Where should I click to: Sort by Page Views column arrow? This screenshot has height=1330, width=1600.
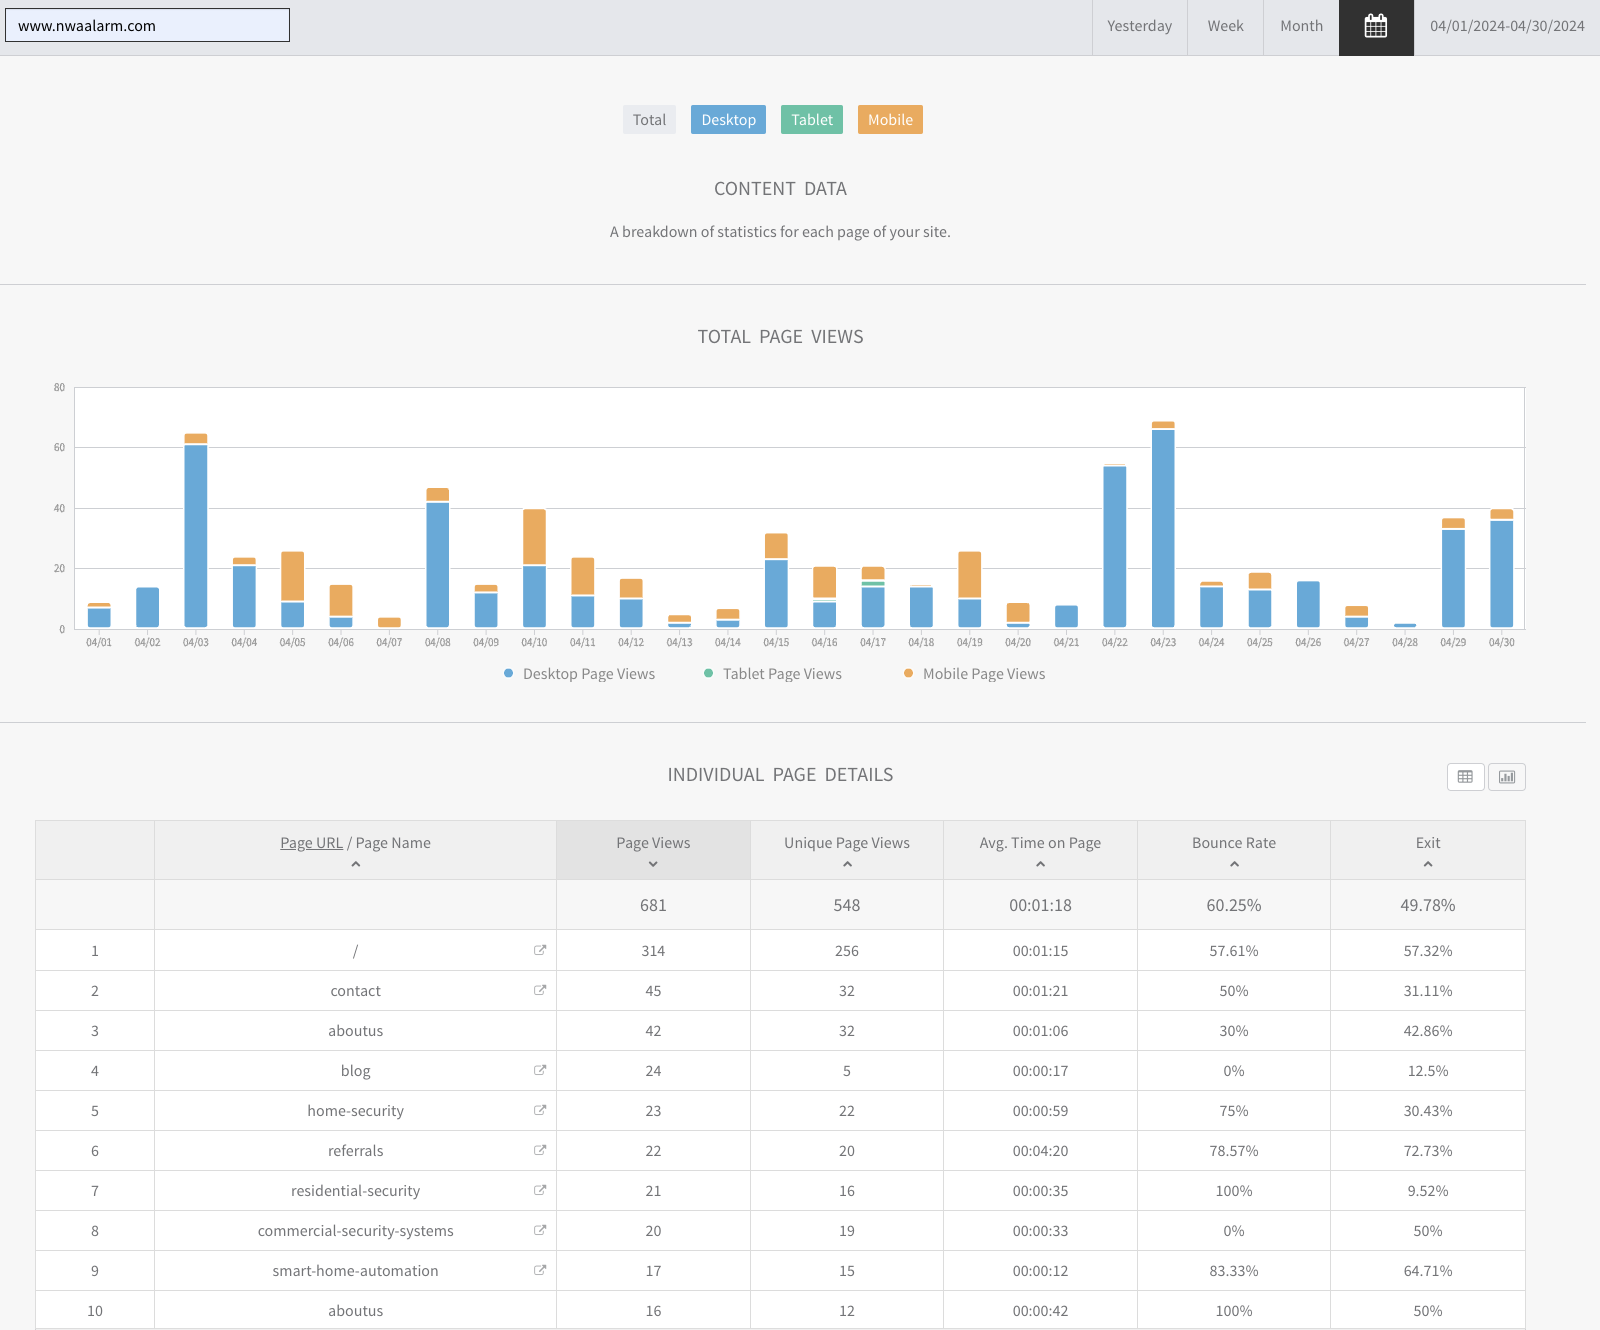coord(653,864)
